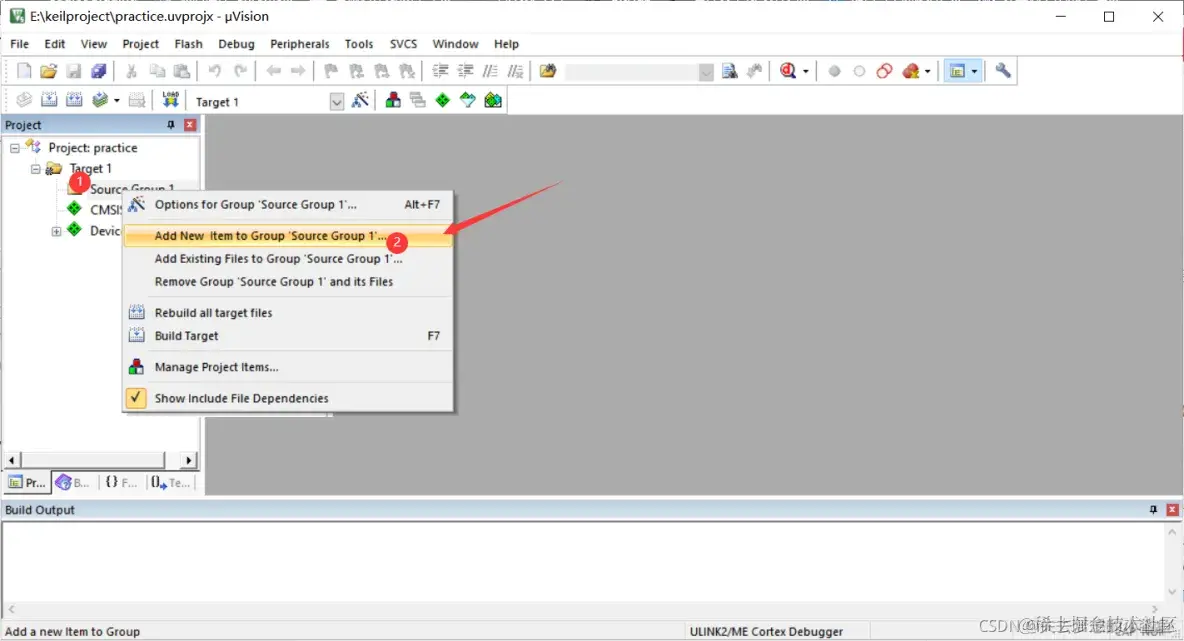Viewport: 1184px width, 641px height.
Task: Insert or remove a bookmark with the flag icon
Action: pos(331,71)
